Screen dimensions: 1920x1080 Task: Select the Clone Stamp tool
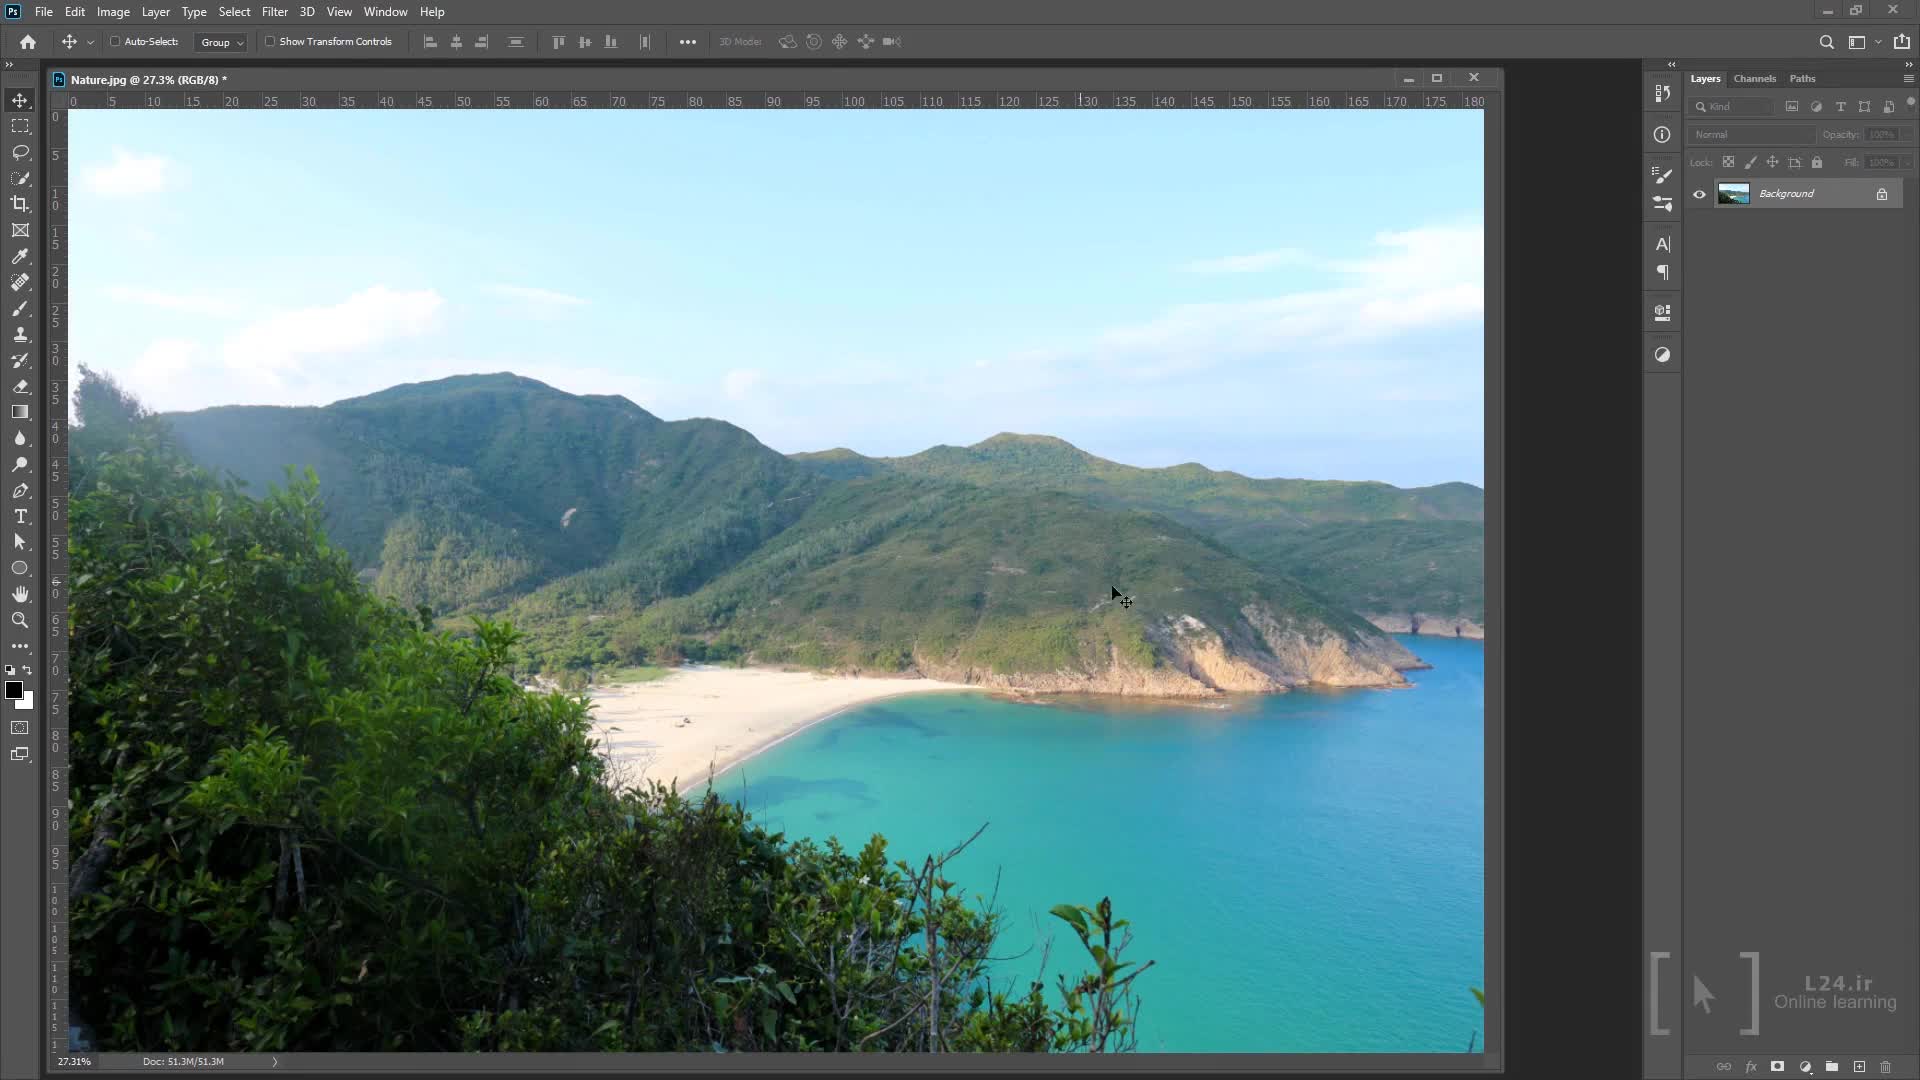click(20, 335)
